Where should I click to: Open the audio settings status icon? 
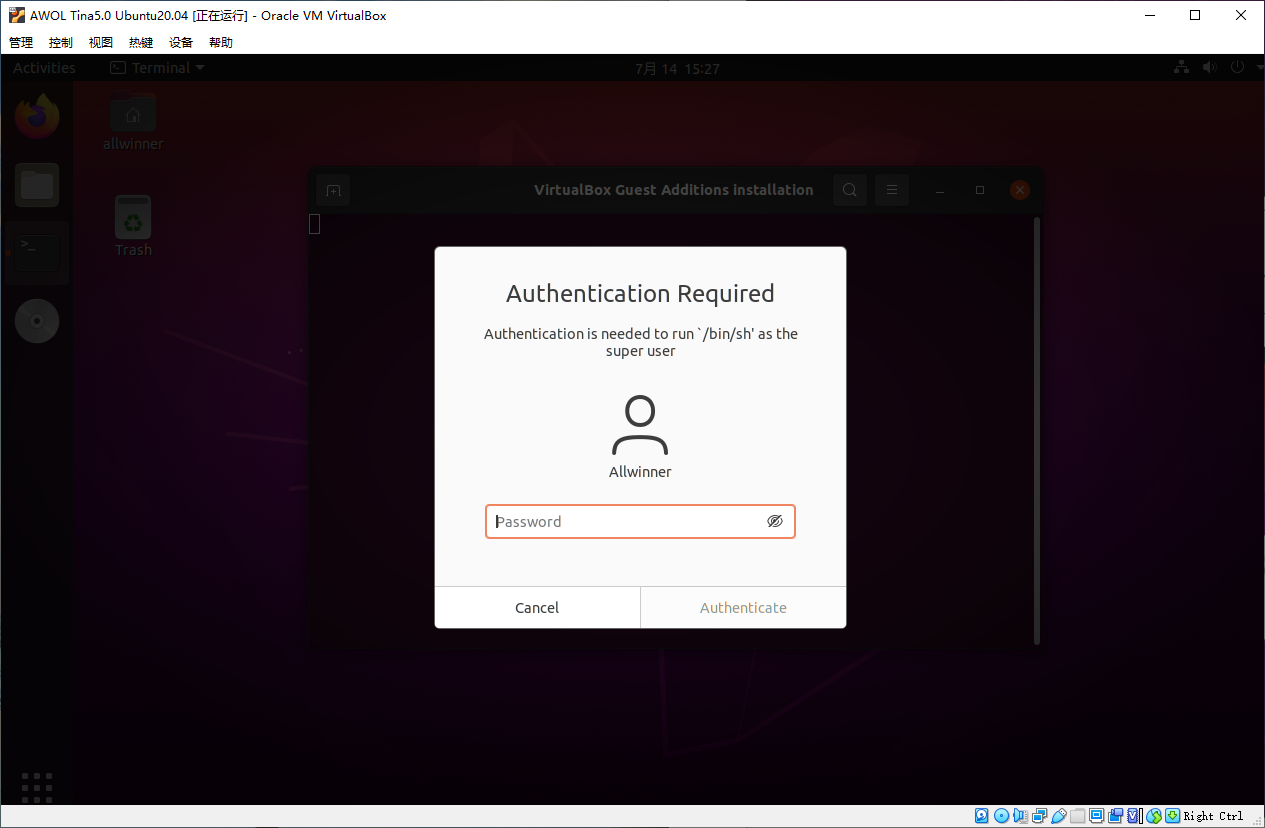tap(1021, 816)
